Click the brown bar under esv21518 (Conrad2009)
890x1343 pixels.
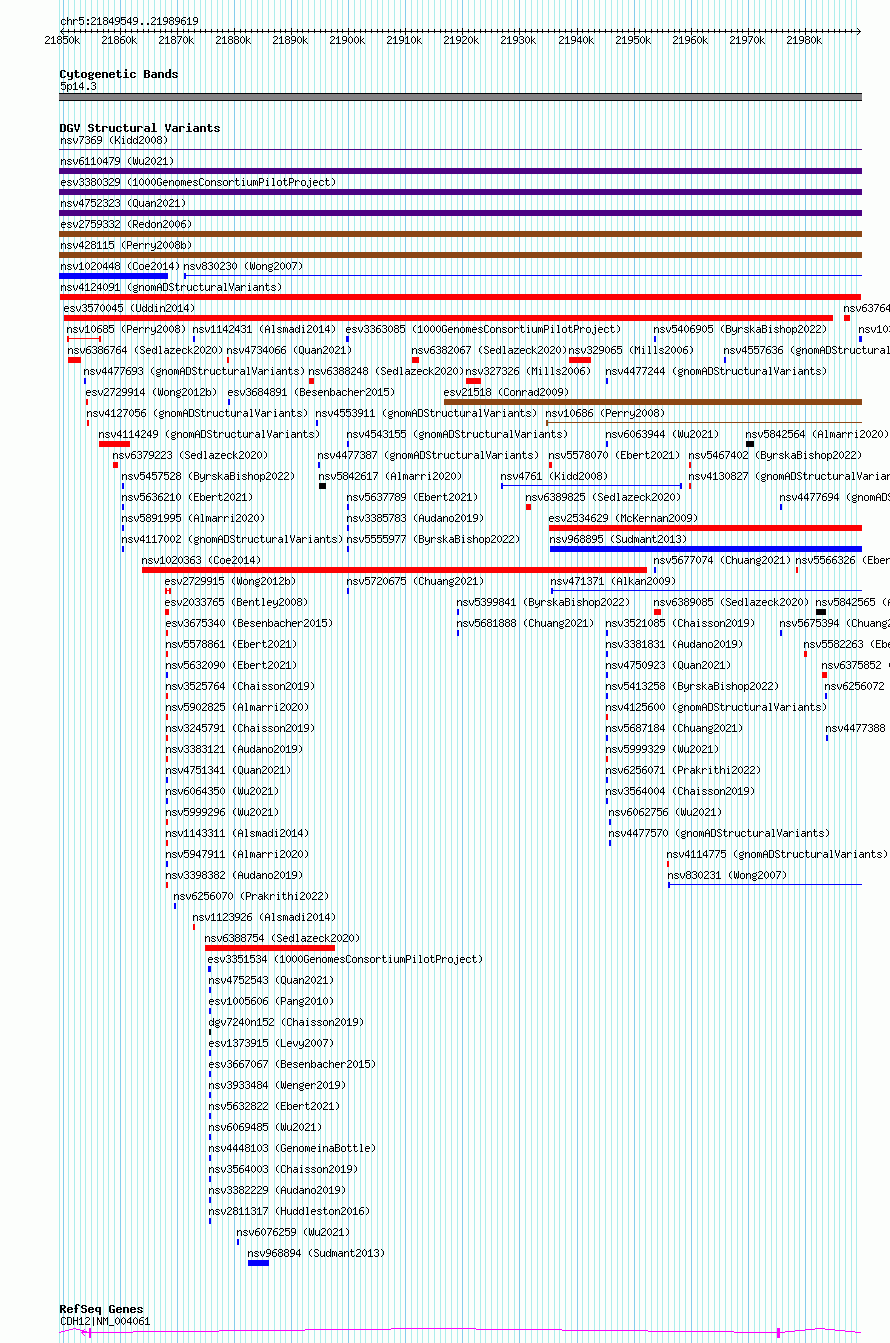pyautogui.click(x=653, y=402)
